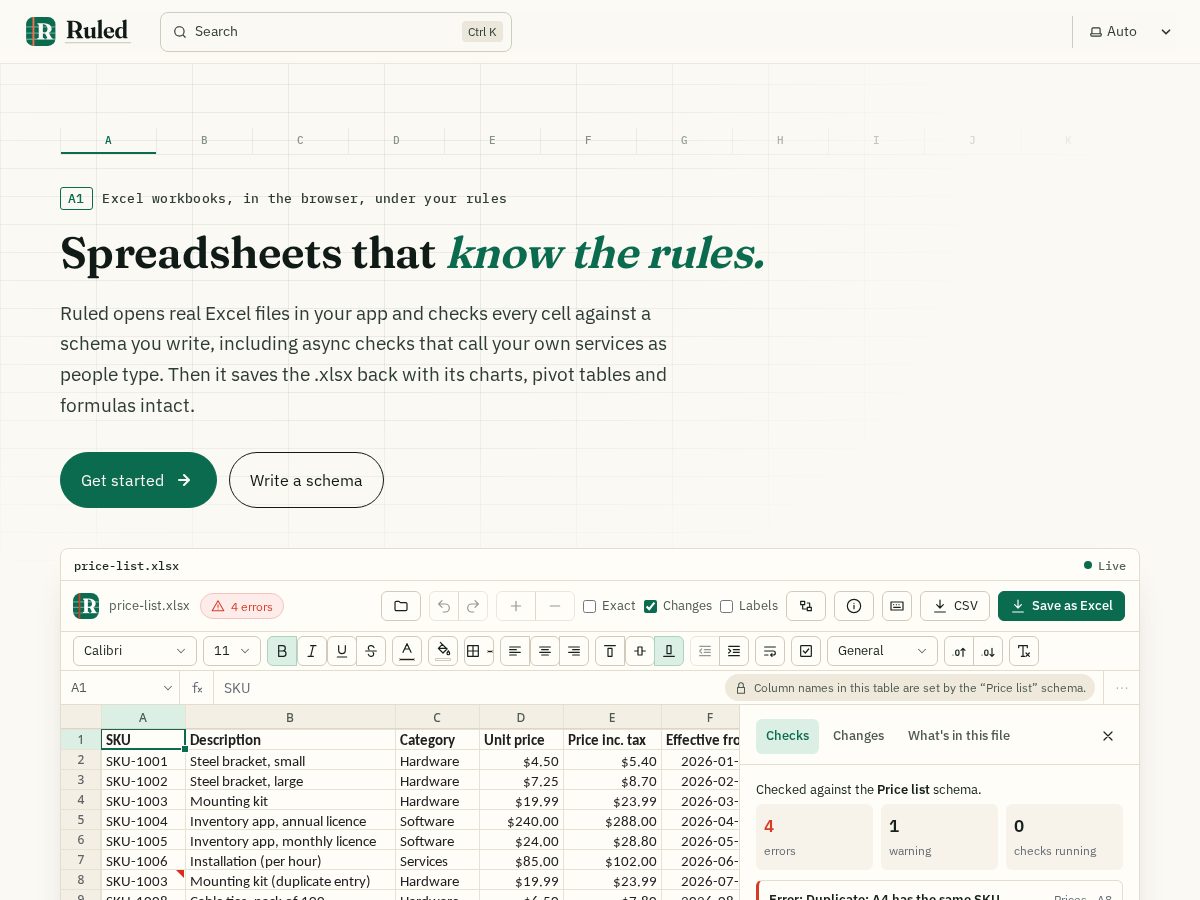Select column tab C in hero grid

click(x=300, y=140)
